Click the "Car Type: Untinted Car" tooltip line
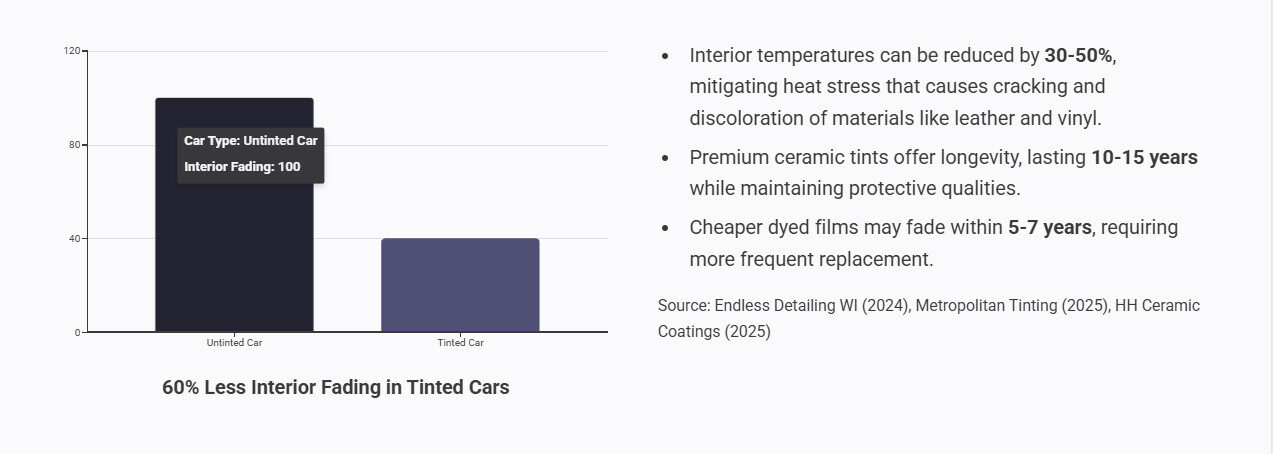Screen dimensions: 1273x454 (x=250, y=141)
